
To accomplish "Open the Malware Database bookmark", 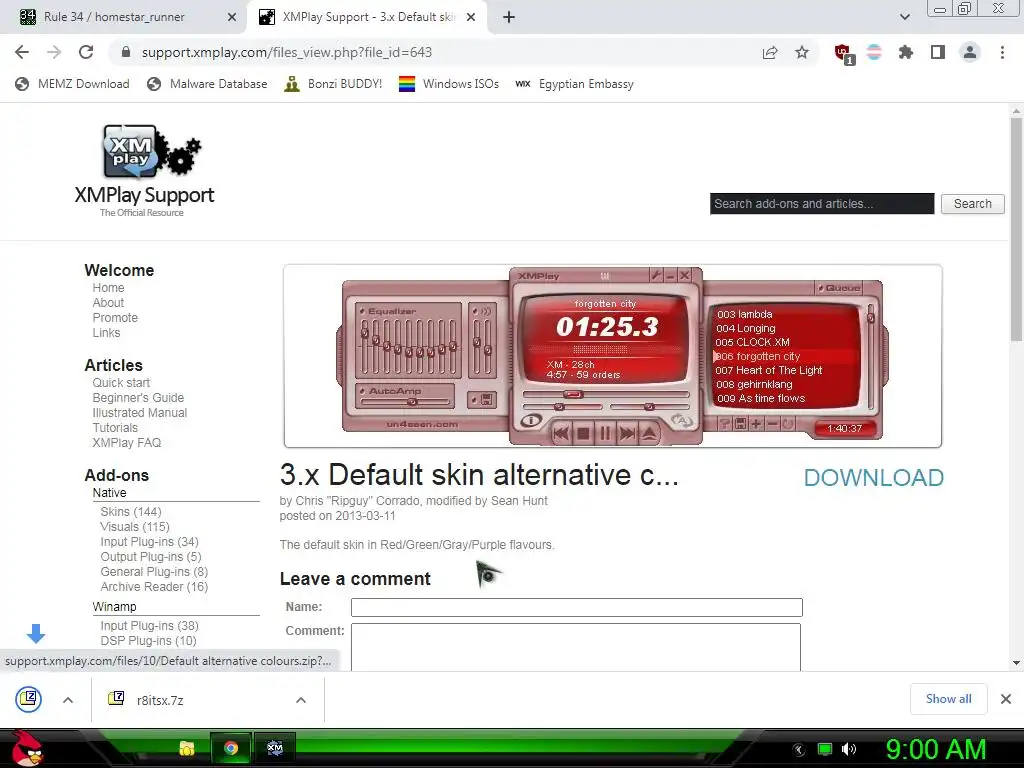I will (207, 84).
